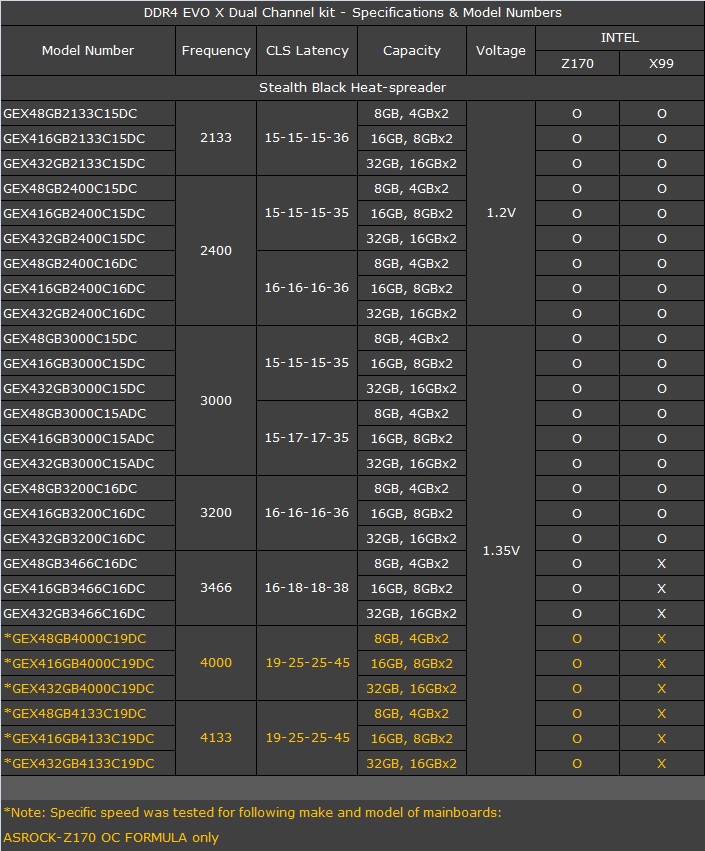Screen dimensions: 705x851
Task: Select the Z170 column header
Action: (x=577, y=64)
